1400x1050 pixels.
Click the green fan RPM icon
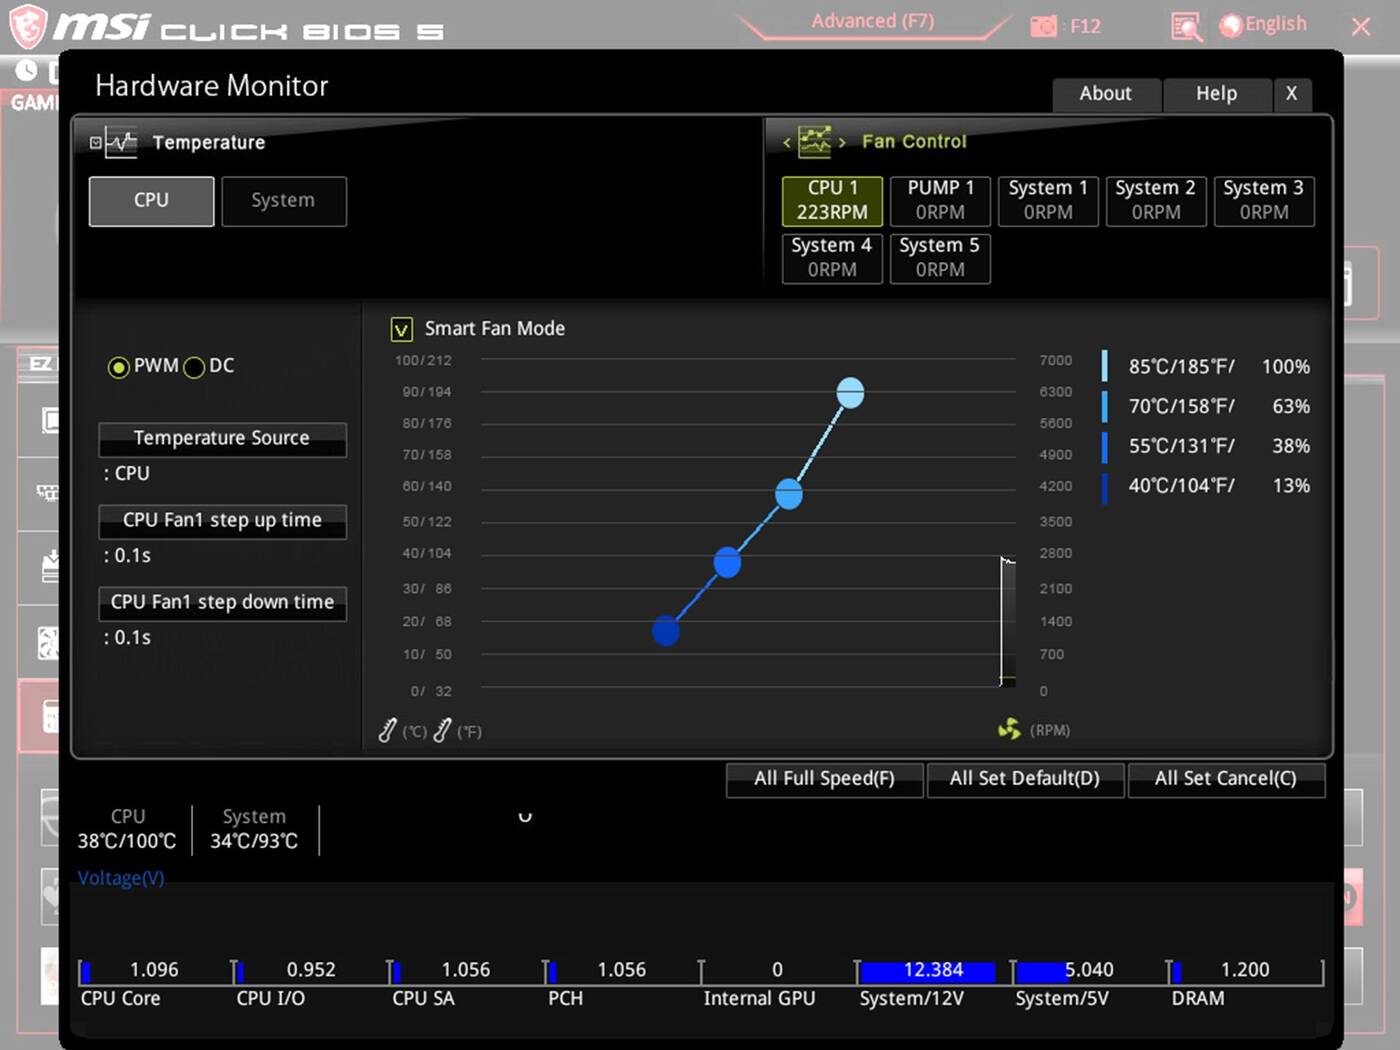tap(1009, 730)
